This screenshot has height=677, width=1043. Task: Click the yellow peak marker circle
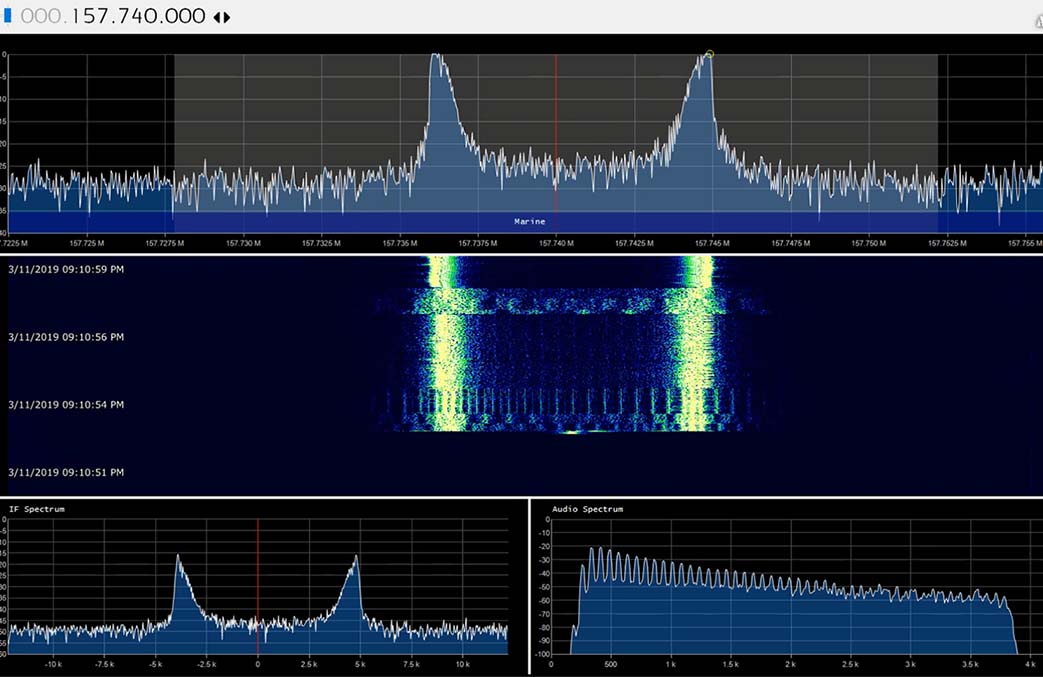710,54
